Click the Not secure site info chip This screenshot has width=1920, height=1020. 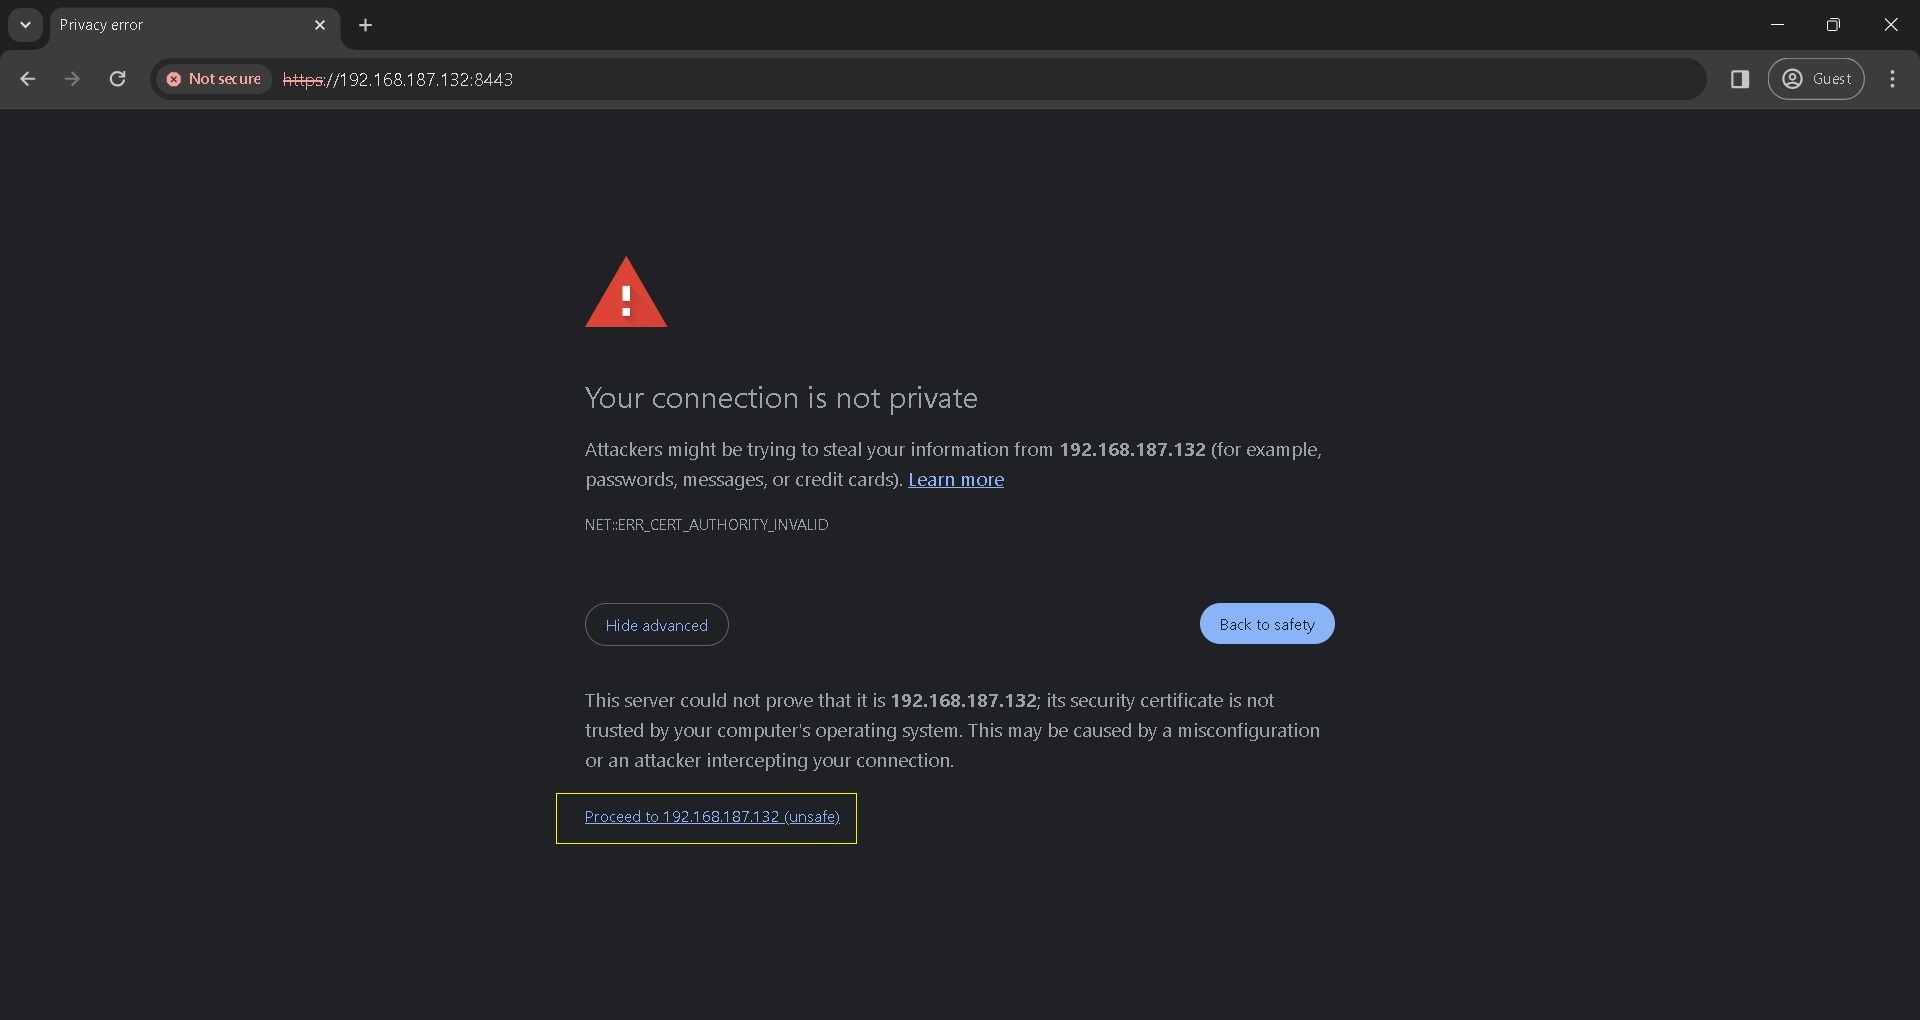point(215,79)
